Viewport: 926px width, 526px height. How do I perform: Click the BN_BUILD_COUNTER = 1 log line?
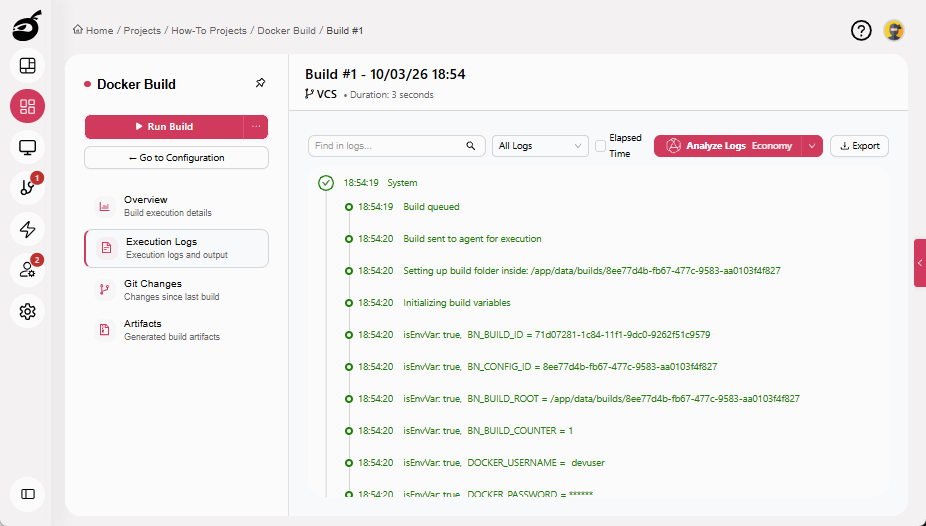click(x=488, y=430)
